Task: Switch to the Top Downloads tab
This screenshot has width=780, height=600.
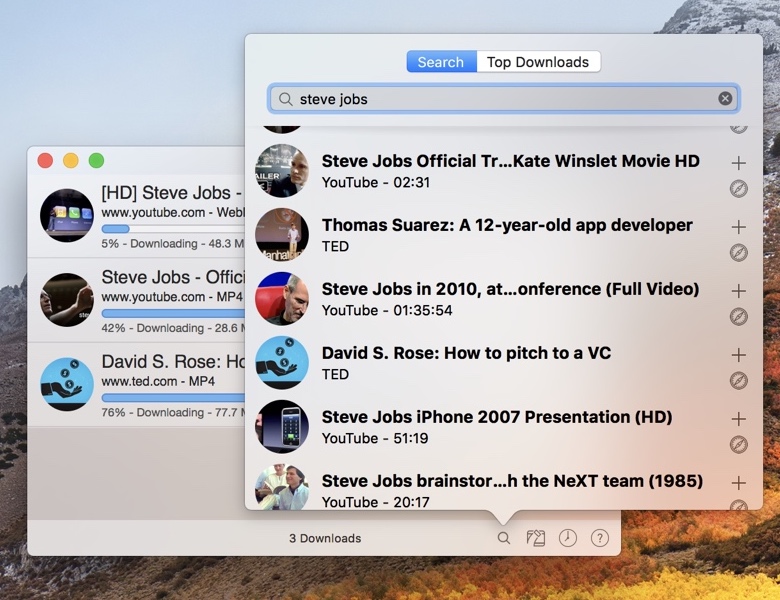Action: tap(538, 62)
